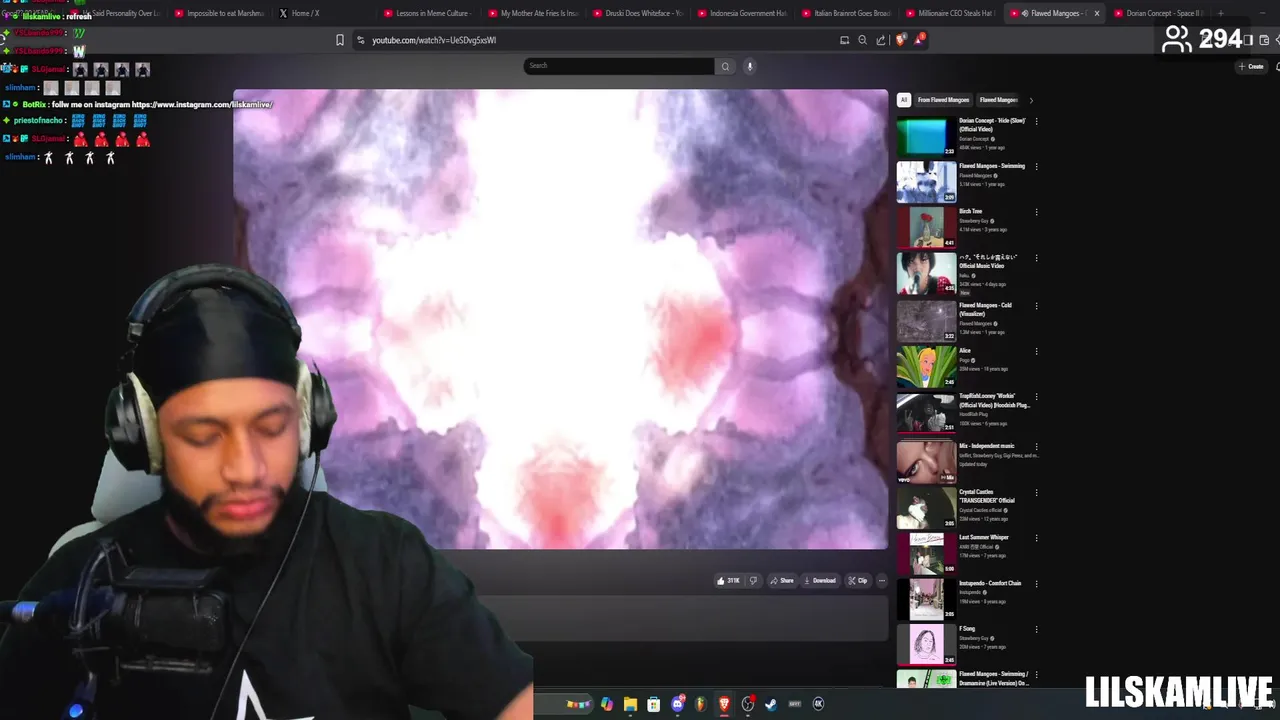Open FL Studio from the taskbar

pyautogui.click(x=701, y=704)
